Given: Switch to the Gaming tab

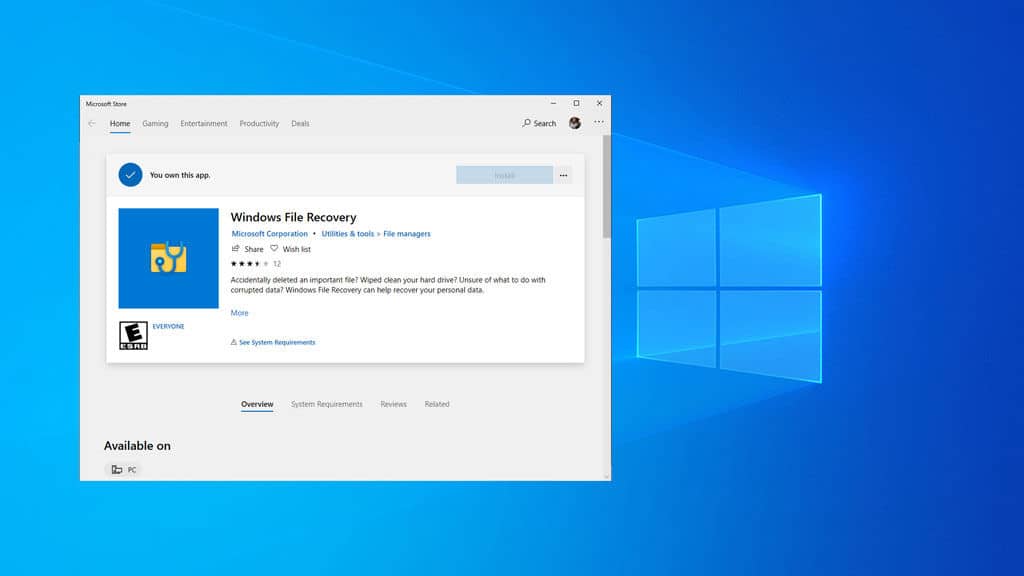Looking at the screenshot, I should pyautogui.click(x=155, y=123).
